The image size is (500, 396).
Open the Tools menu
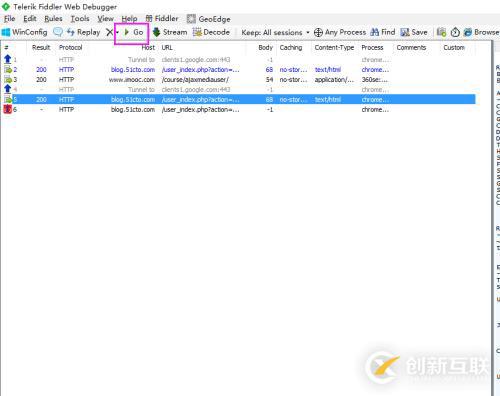pyautogui.click(x=80, y=19)
